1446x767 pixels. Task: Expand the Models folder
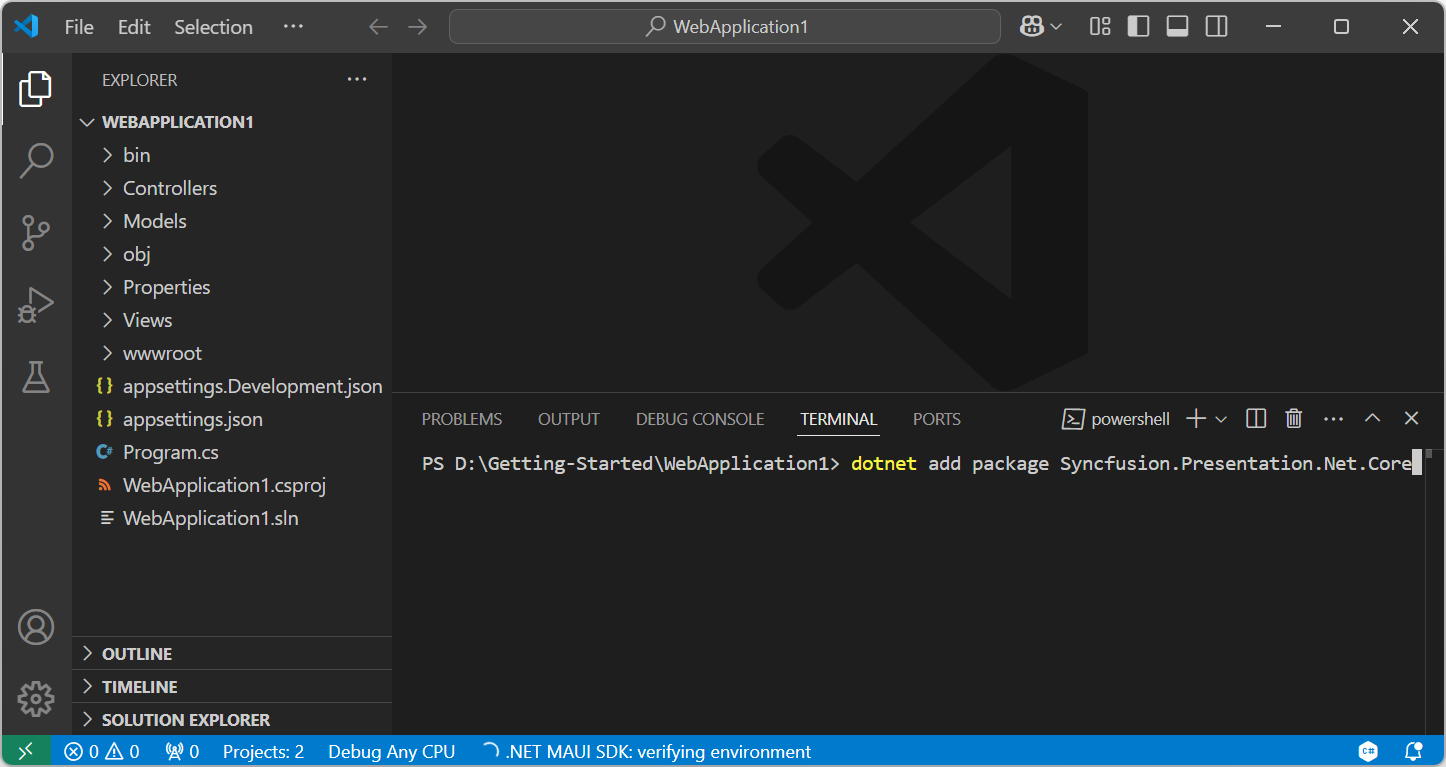(232, 221)
